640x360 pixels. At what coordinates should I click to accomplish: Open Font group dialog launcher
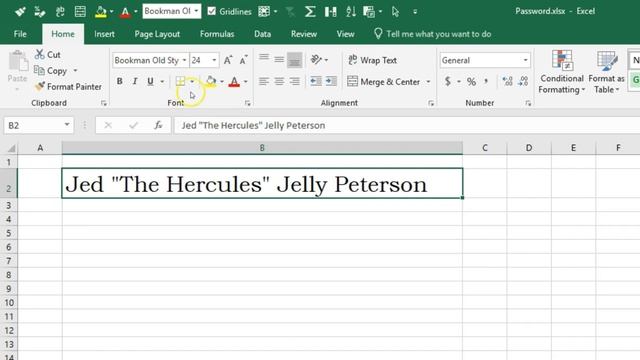click(x=247, y=103)
